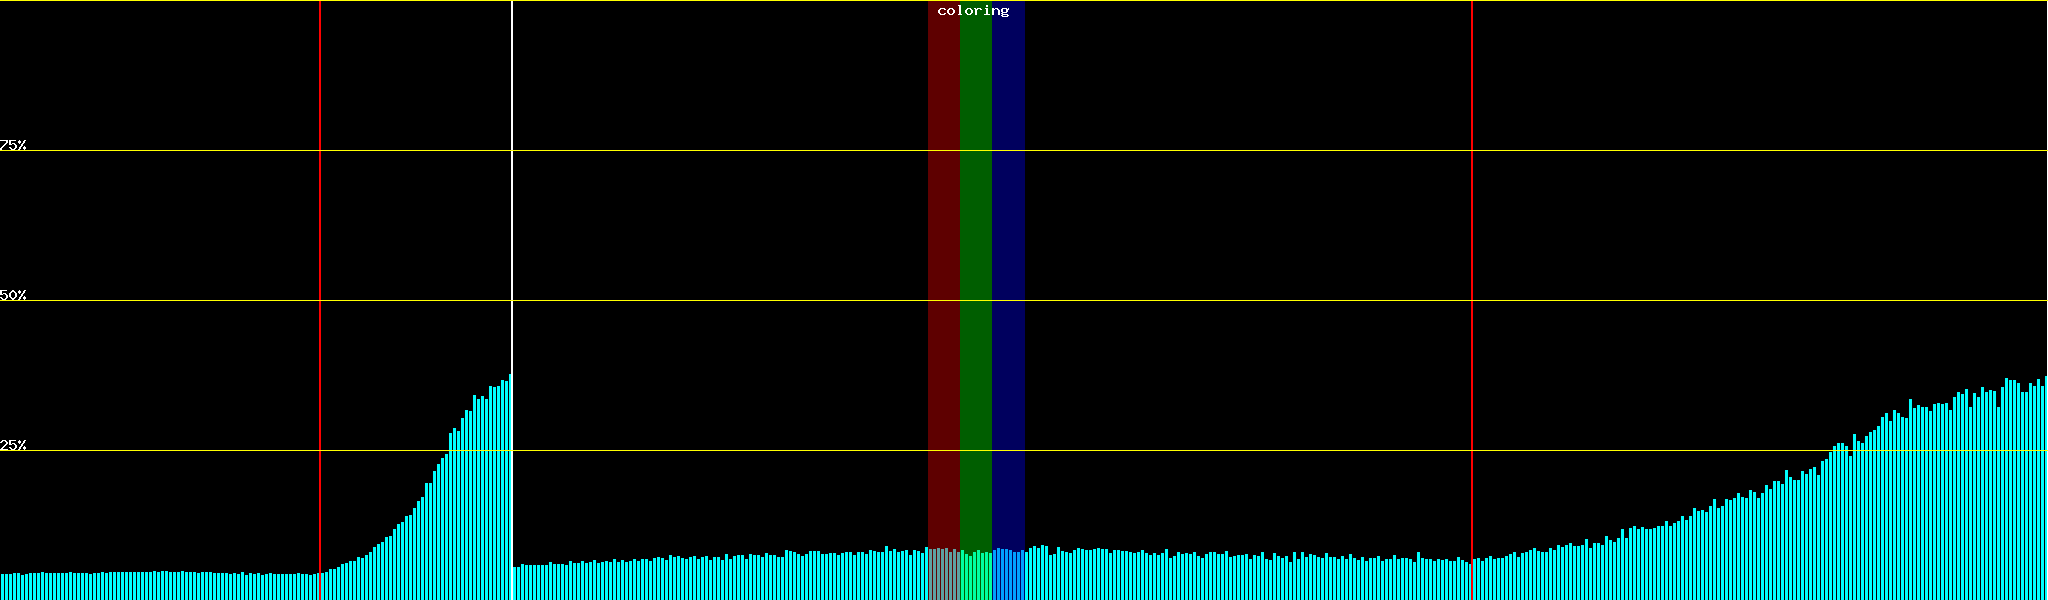Click the first cyan bar at far left
The width and height of the screenshot is (2048, 600).
[2, 587]
